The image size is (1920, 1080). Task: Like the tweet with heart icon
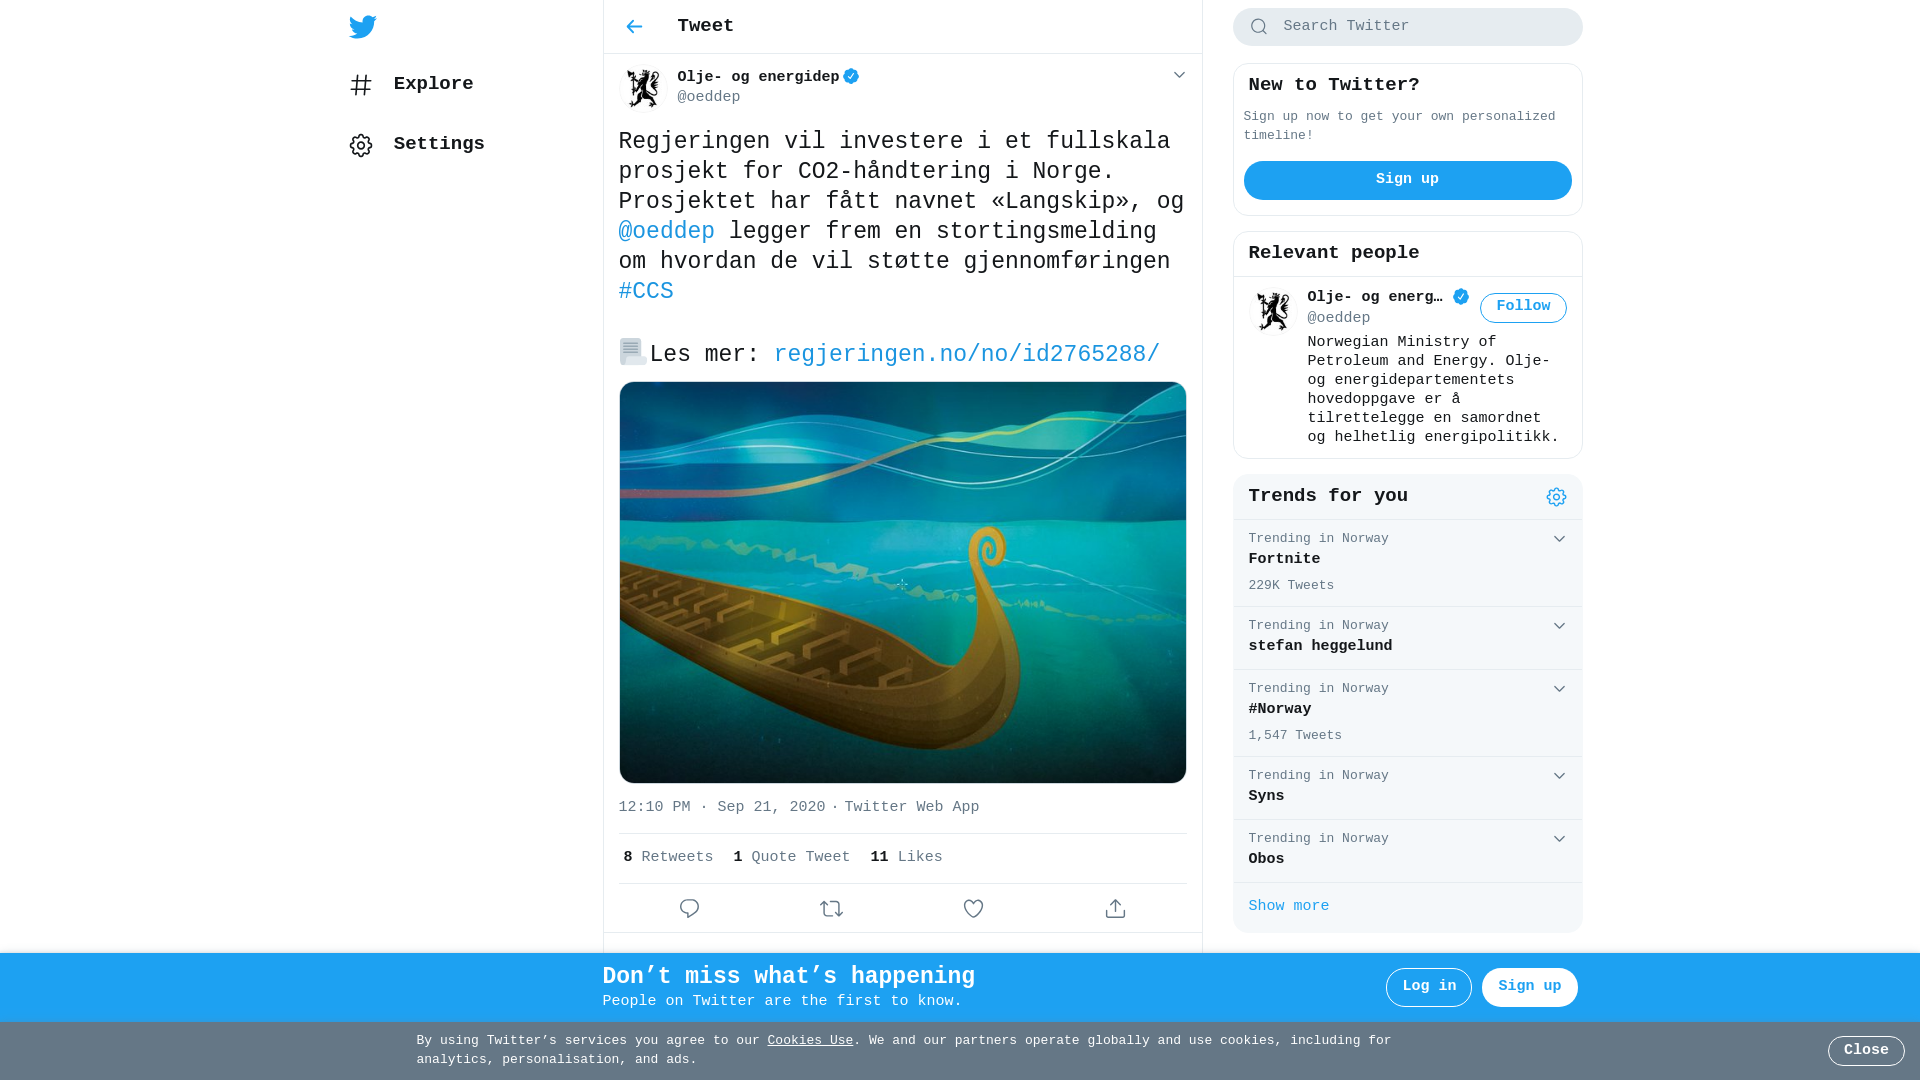(x=974, y=909)
